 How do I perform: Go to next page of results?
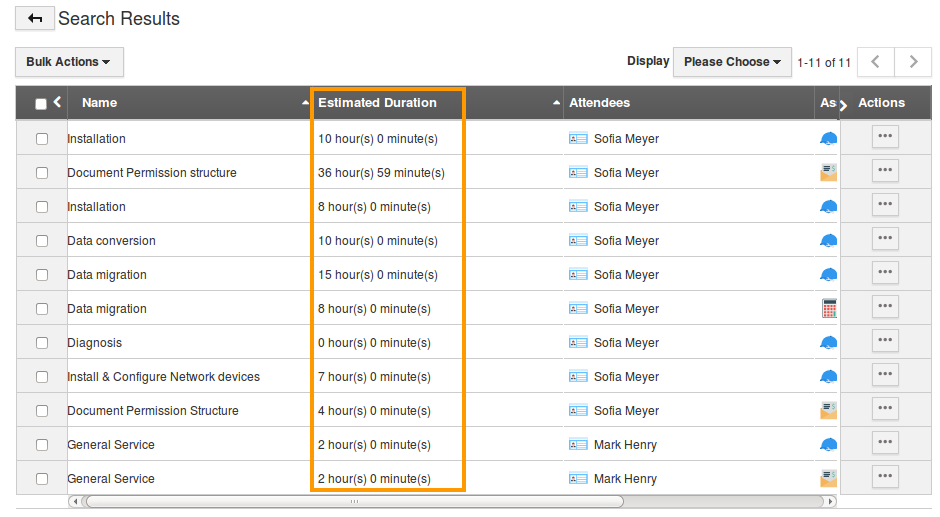(x=912, y=62)
